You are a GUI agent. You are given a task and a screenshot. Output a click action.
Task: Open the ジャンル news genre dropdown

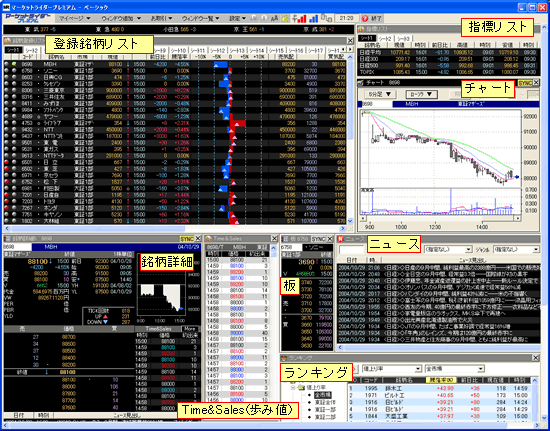516,250
